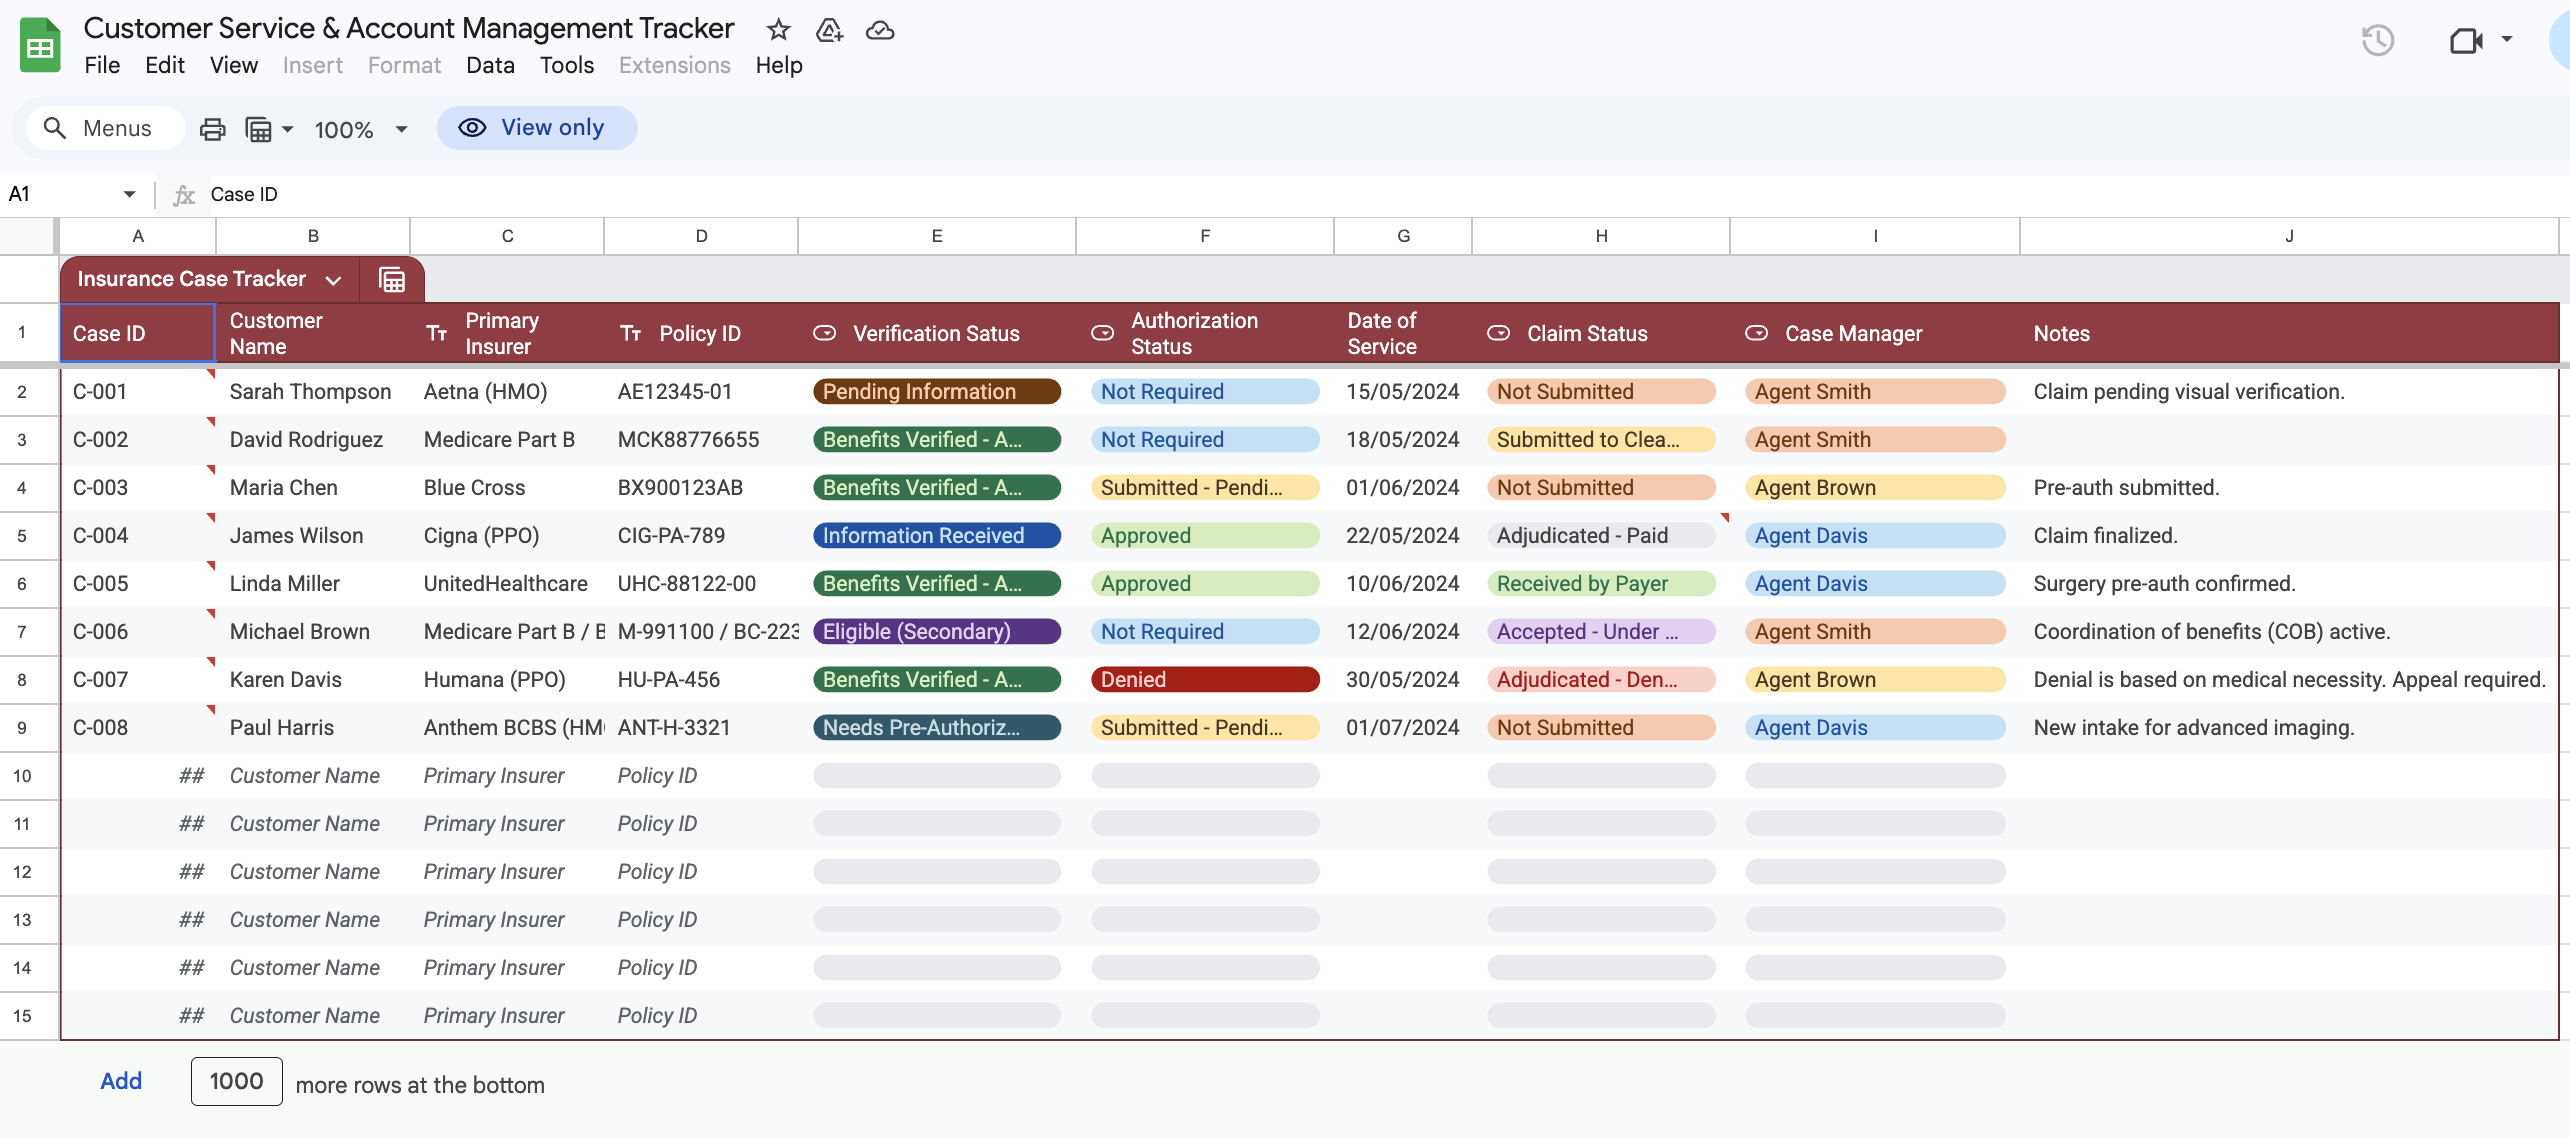The image size is (2570, 1138).
Task: Click the date 22/05/2024
Action: click(x=1403, y=536)
